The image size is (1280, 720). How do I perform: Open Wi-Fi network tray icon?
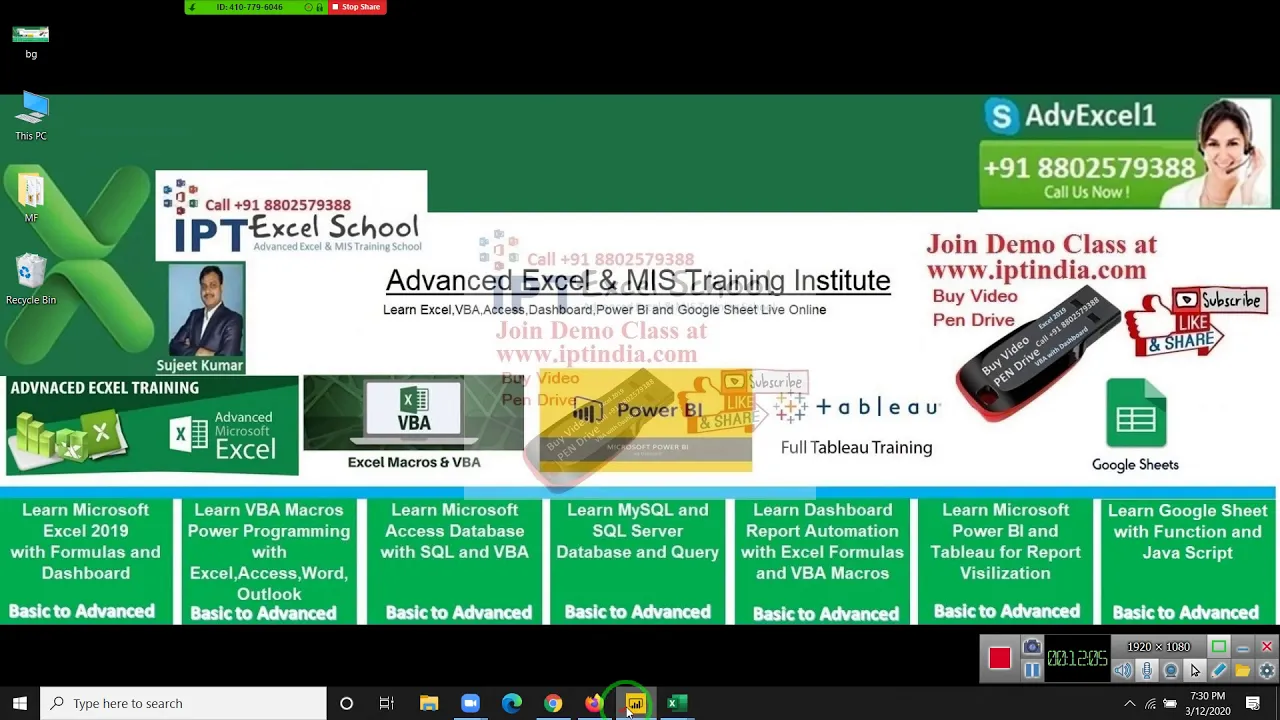click(1150, 703)
